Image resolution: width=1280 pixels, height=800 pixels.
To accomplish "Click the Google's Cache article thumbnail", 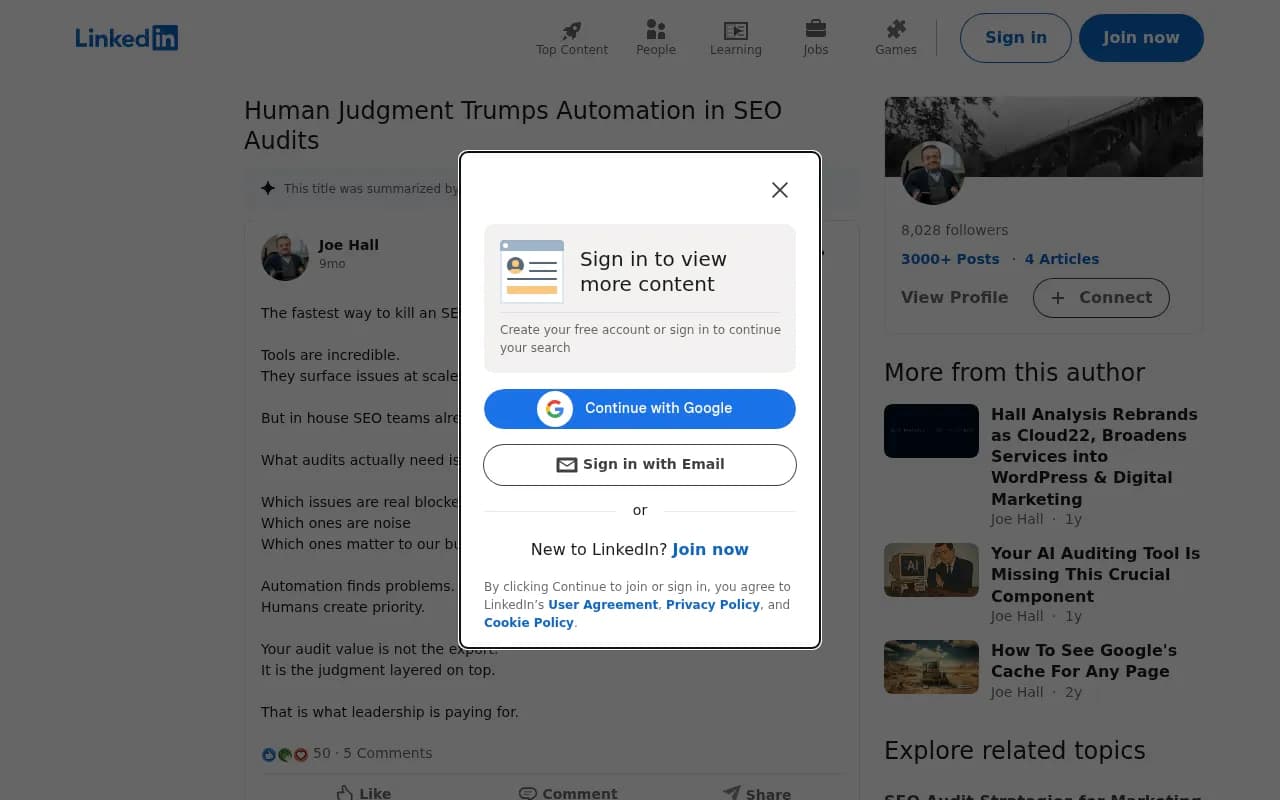I will (x=931, y=667).
